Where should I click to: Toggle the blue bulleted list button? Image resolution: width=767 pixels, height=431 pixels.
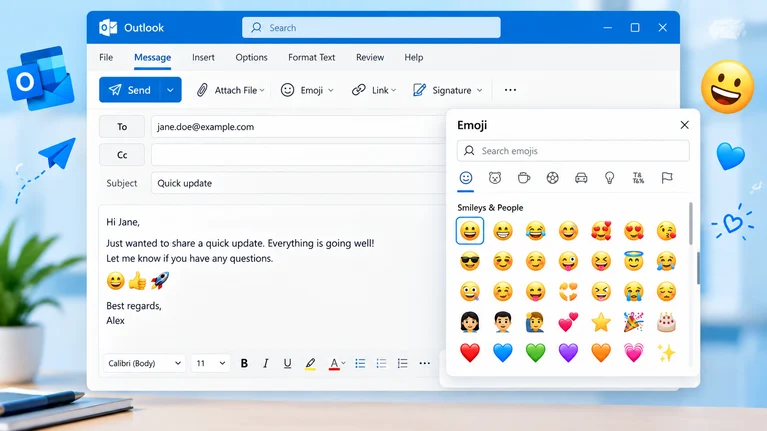click(360, 363)
